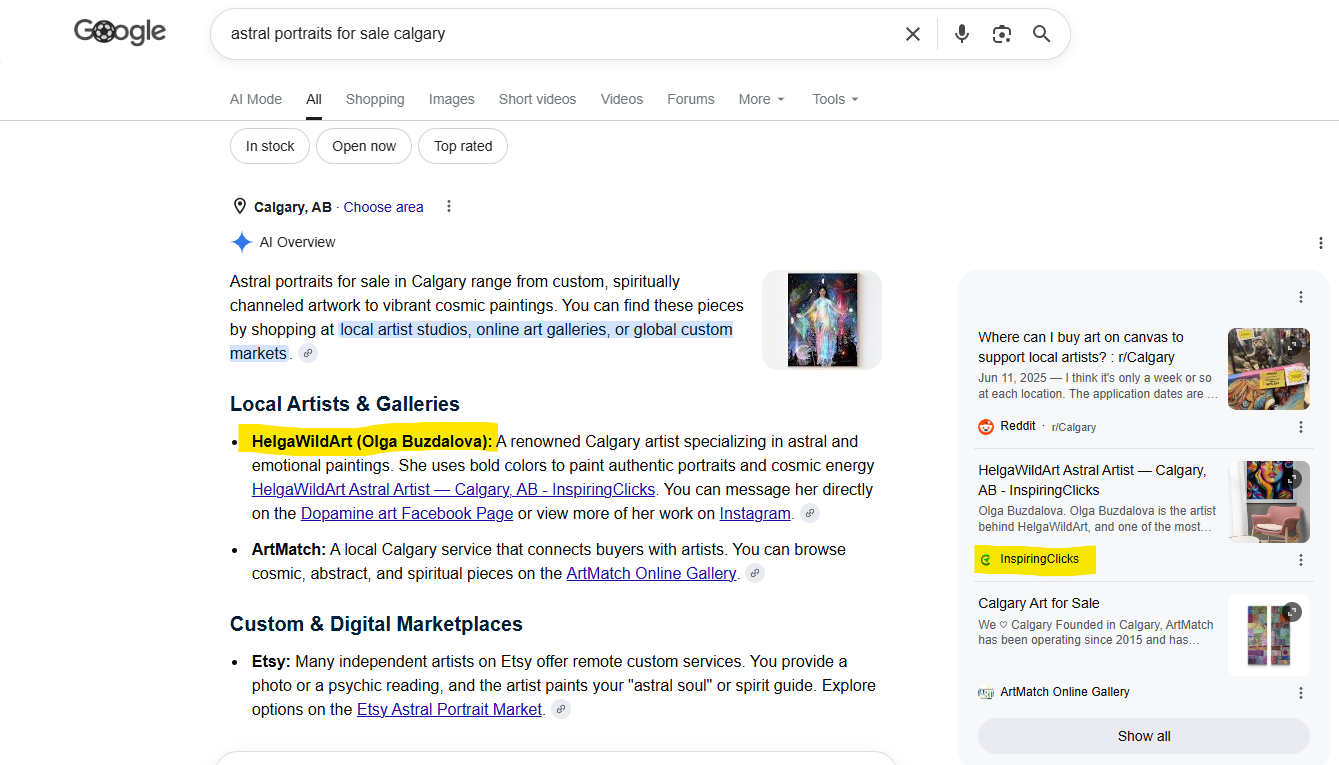Click the magnifying glass search button
Image resolution: width=1339 pixels, height=765 pixels.
click(1041, 34)
